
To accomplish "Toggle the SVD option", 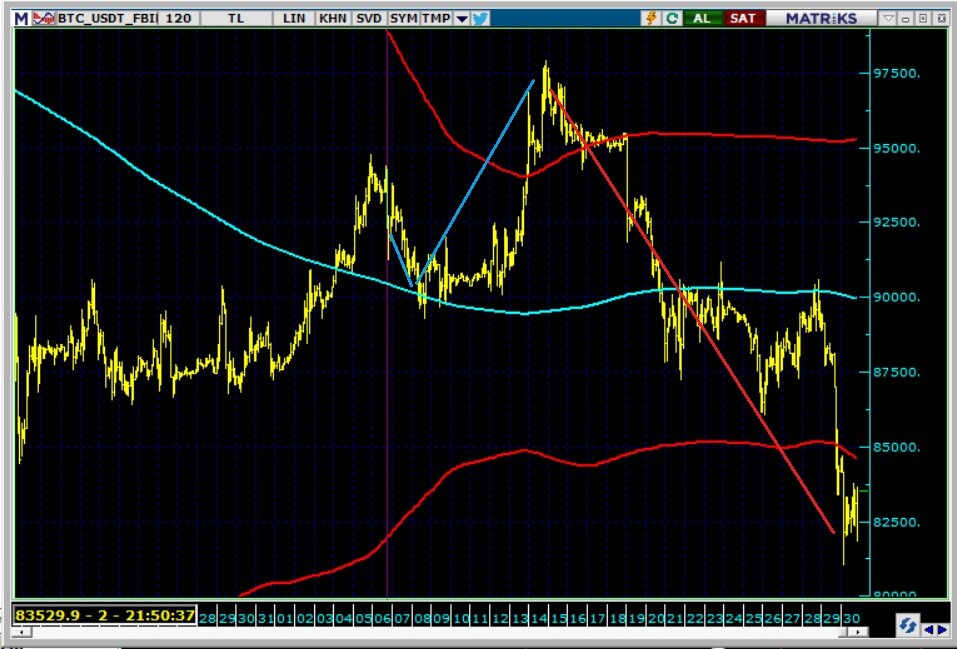I will point(369,18).
